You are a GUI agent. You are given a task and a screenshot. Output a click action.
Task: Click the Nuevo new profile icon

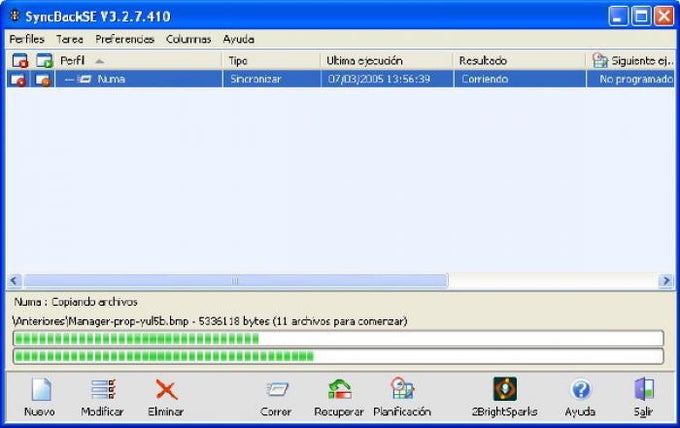41,389
